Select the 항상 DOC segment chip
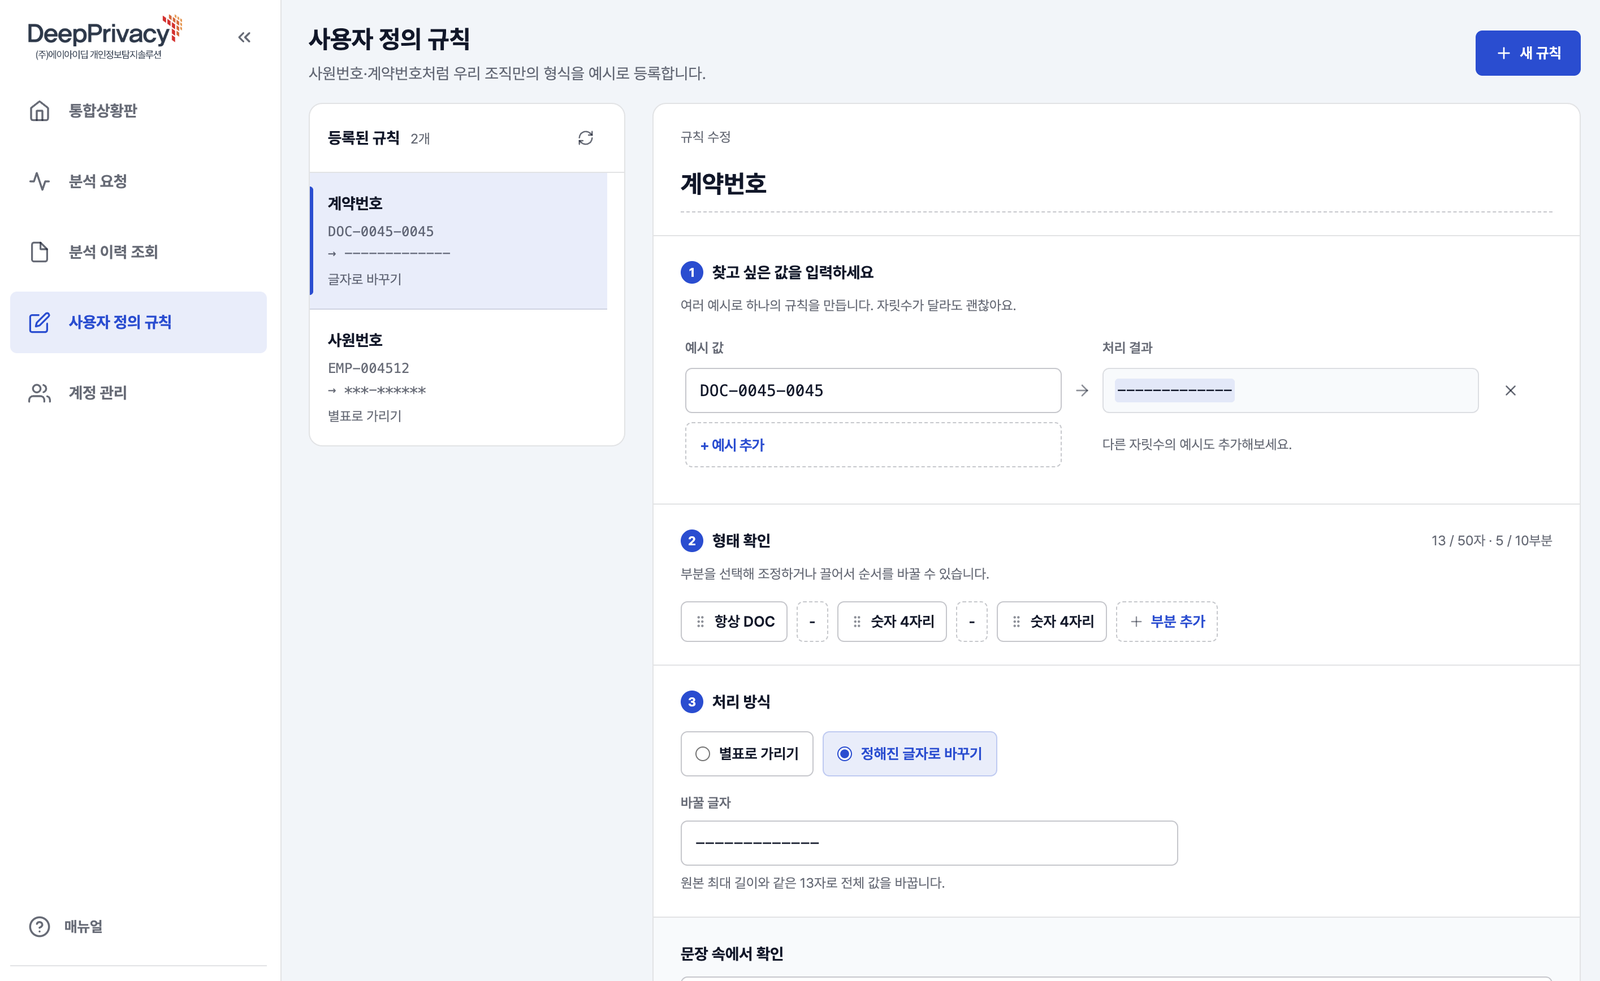 (734, 622)
